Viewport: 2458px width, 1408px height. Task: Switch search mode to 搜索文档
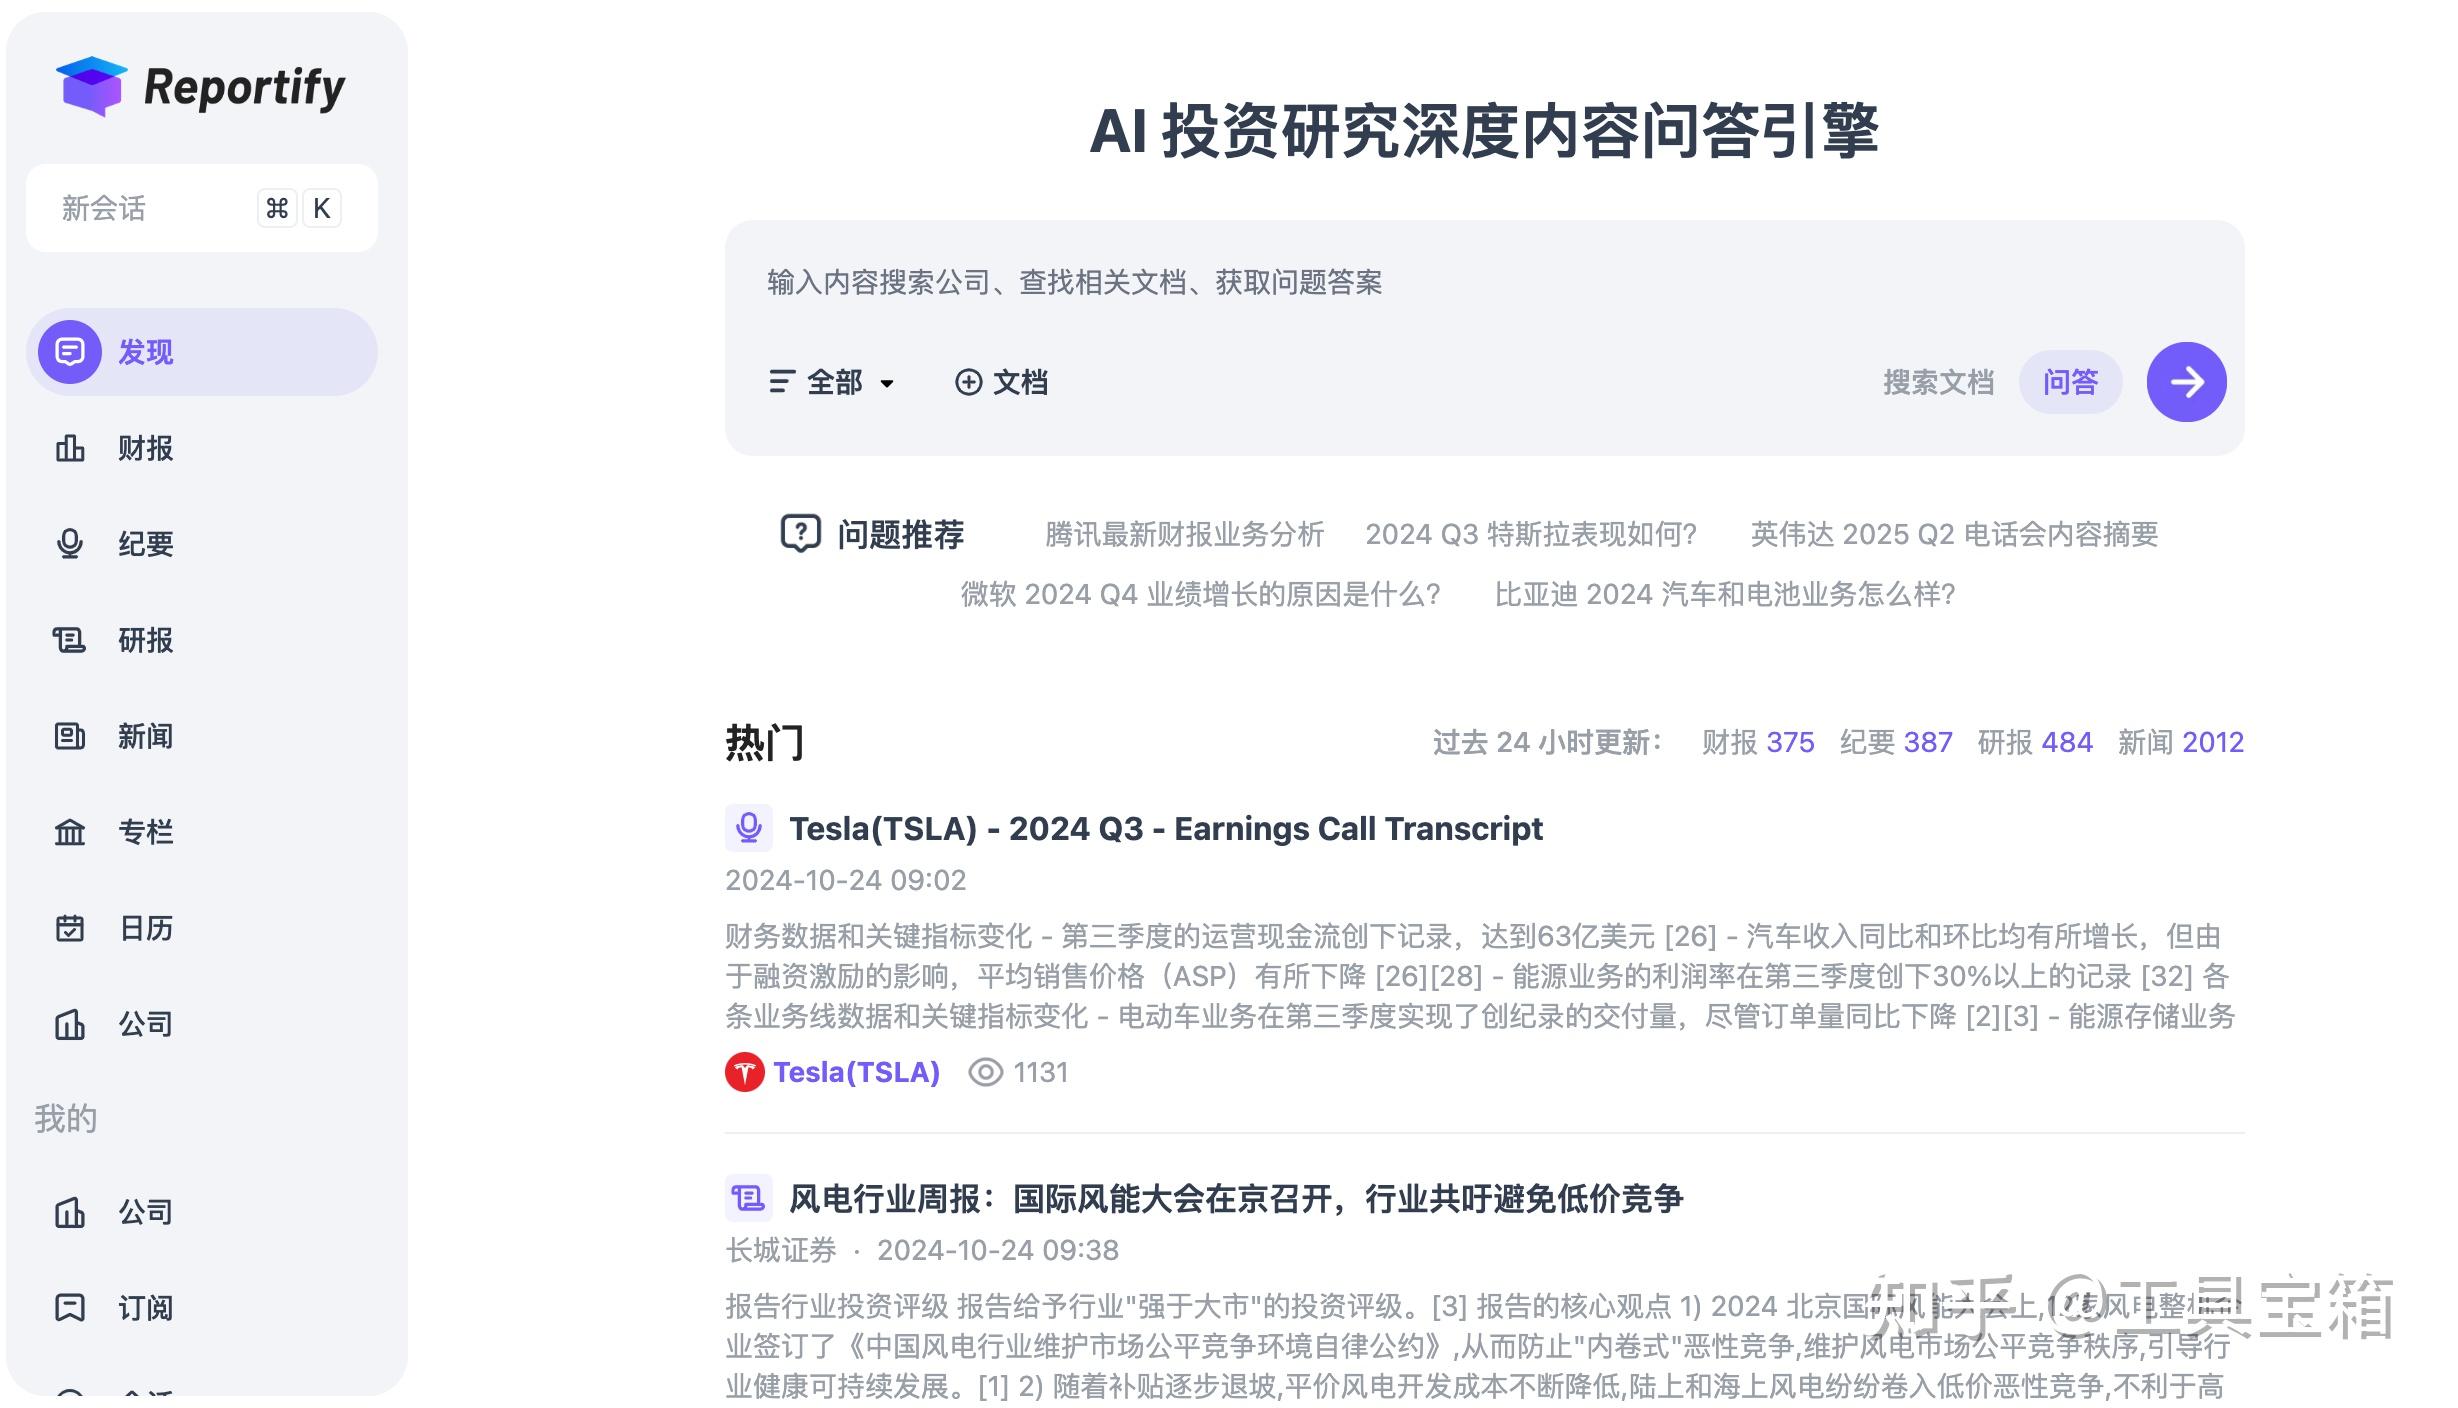pyautogui.click(x=1937, y=382)
